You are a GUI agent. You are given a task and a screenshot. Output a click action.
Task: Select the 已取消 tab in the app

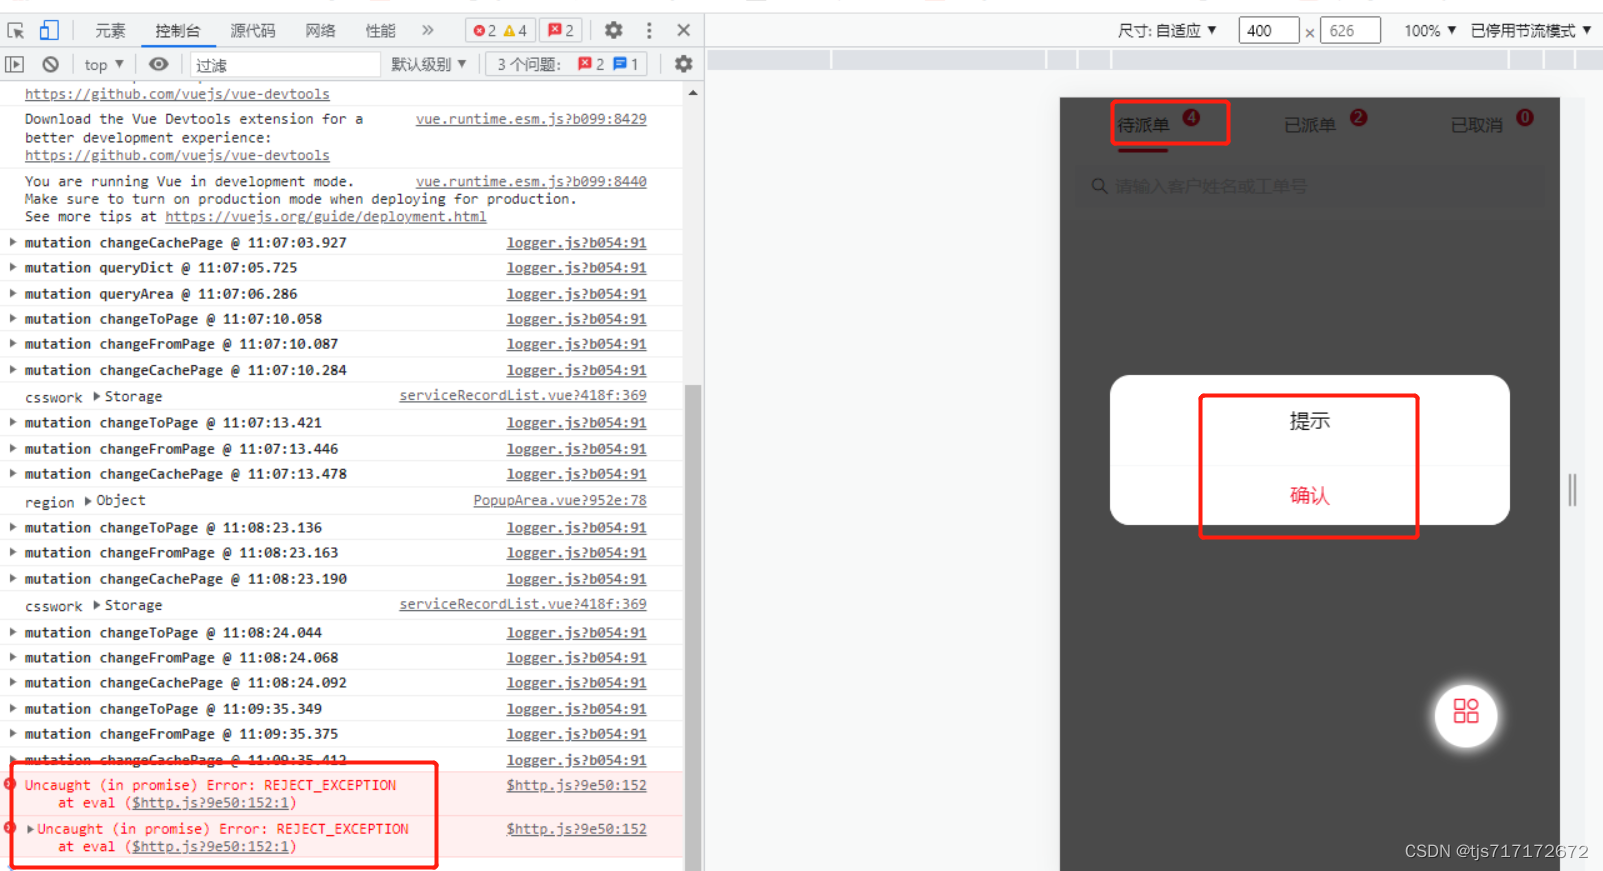[1477, 125]
